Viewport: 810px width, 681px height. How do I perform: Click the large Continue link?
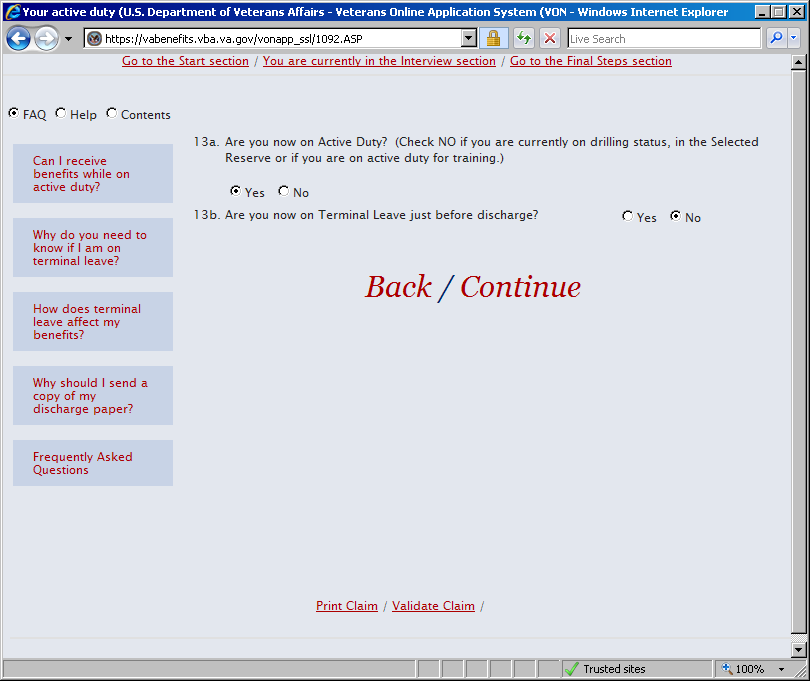click(x=520, y=287)
